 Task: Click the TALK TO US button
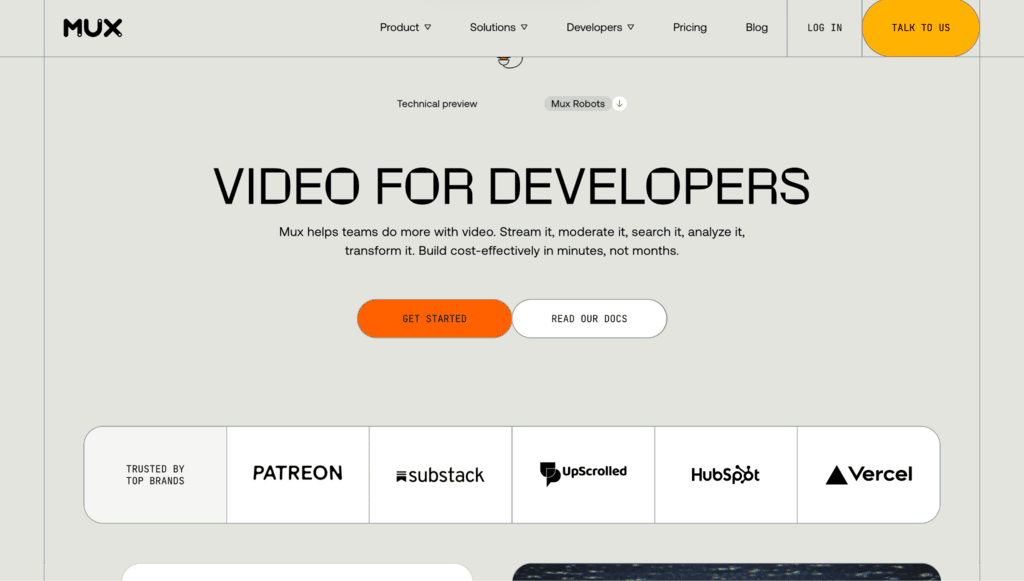coord(921,28)
